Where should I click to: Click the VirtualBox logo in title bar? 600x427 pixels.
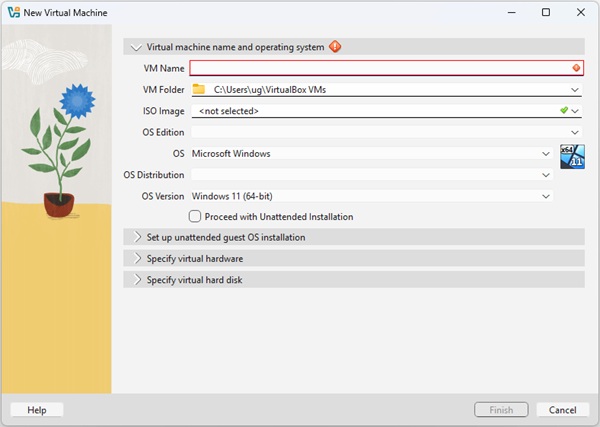pyautogui.click(x=13, y=12)
